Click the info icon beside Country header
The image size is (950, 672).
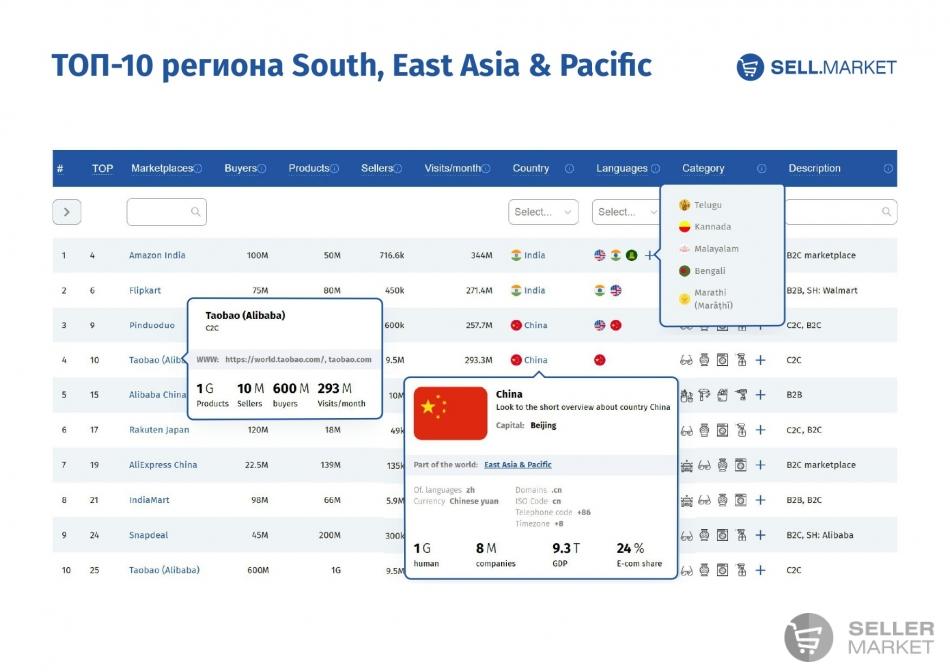click(570, 168)
